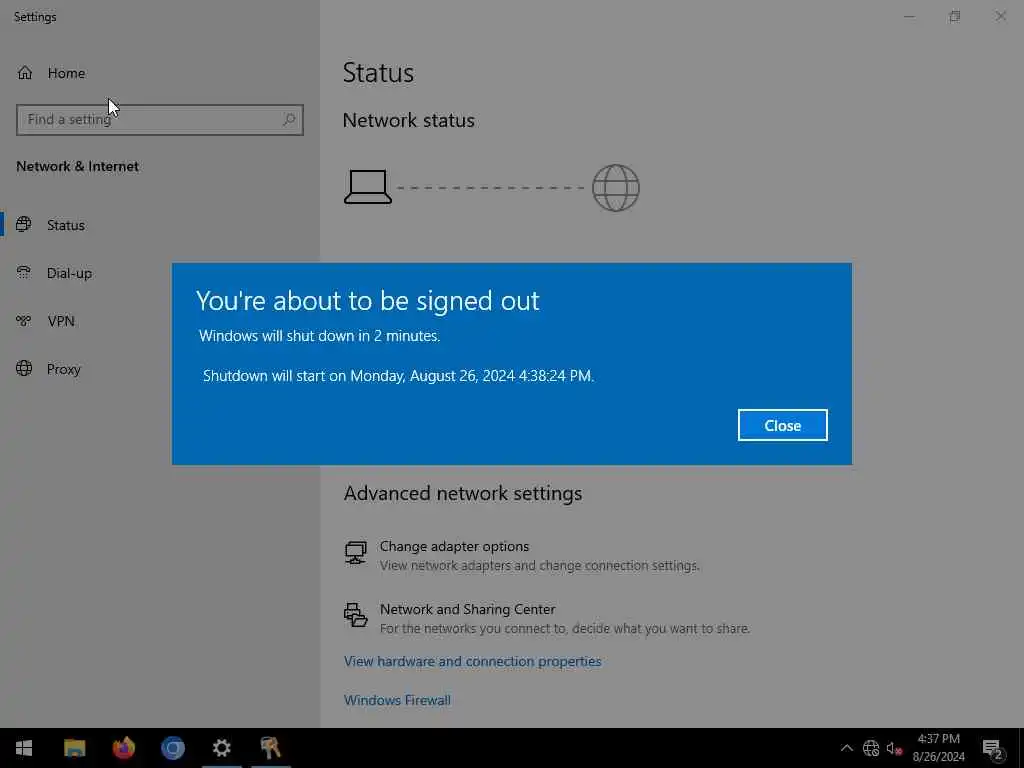Open View hardware and connection properties

point(472,661)
